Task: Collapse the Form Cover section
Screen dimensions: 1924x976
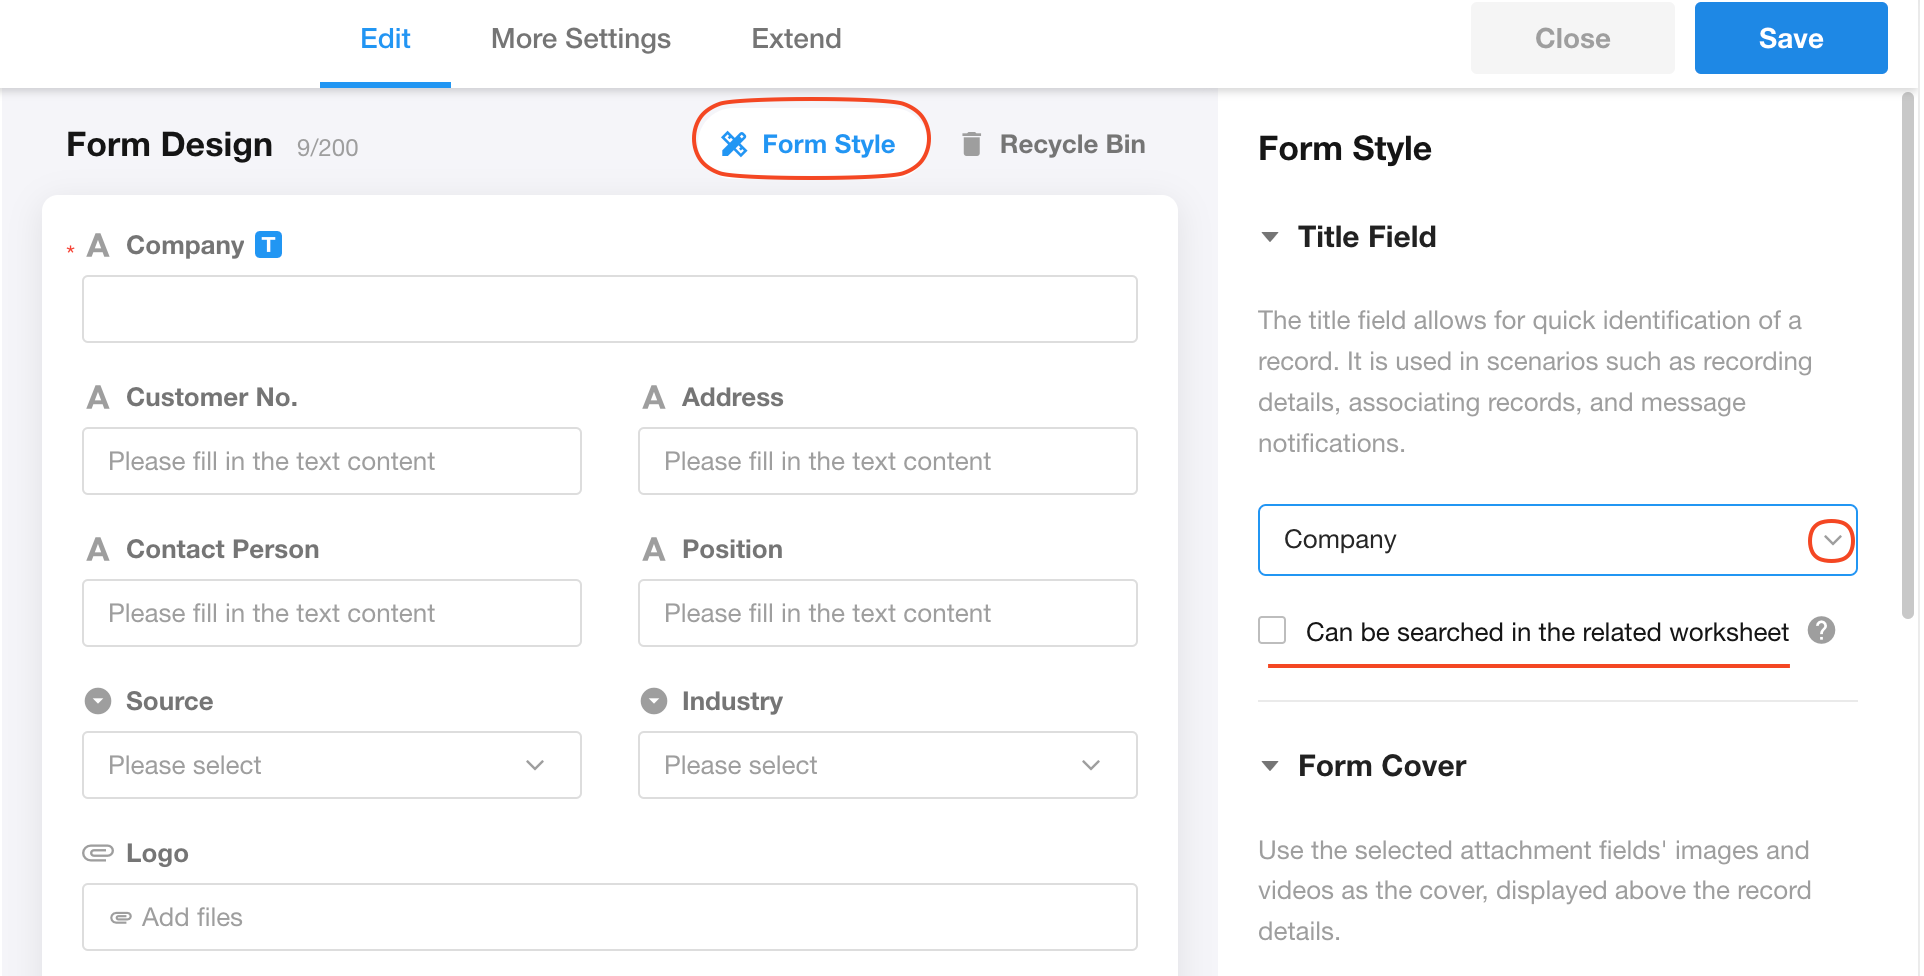Action: click(x=1270, y=766)
